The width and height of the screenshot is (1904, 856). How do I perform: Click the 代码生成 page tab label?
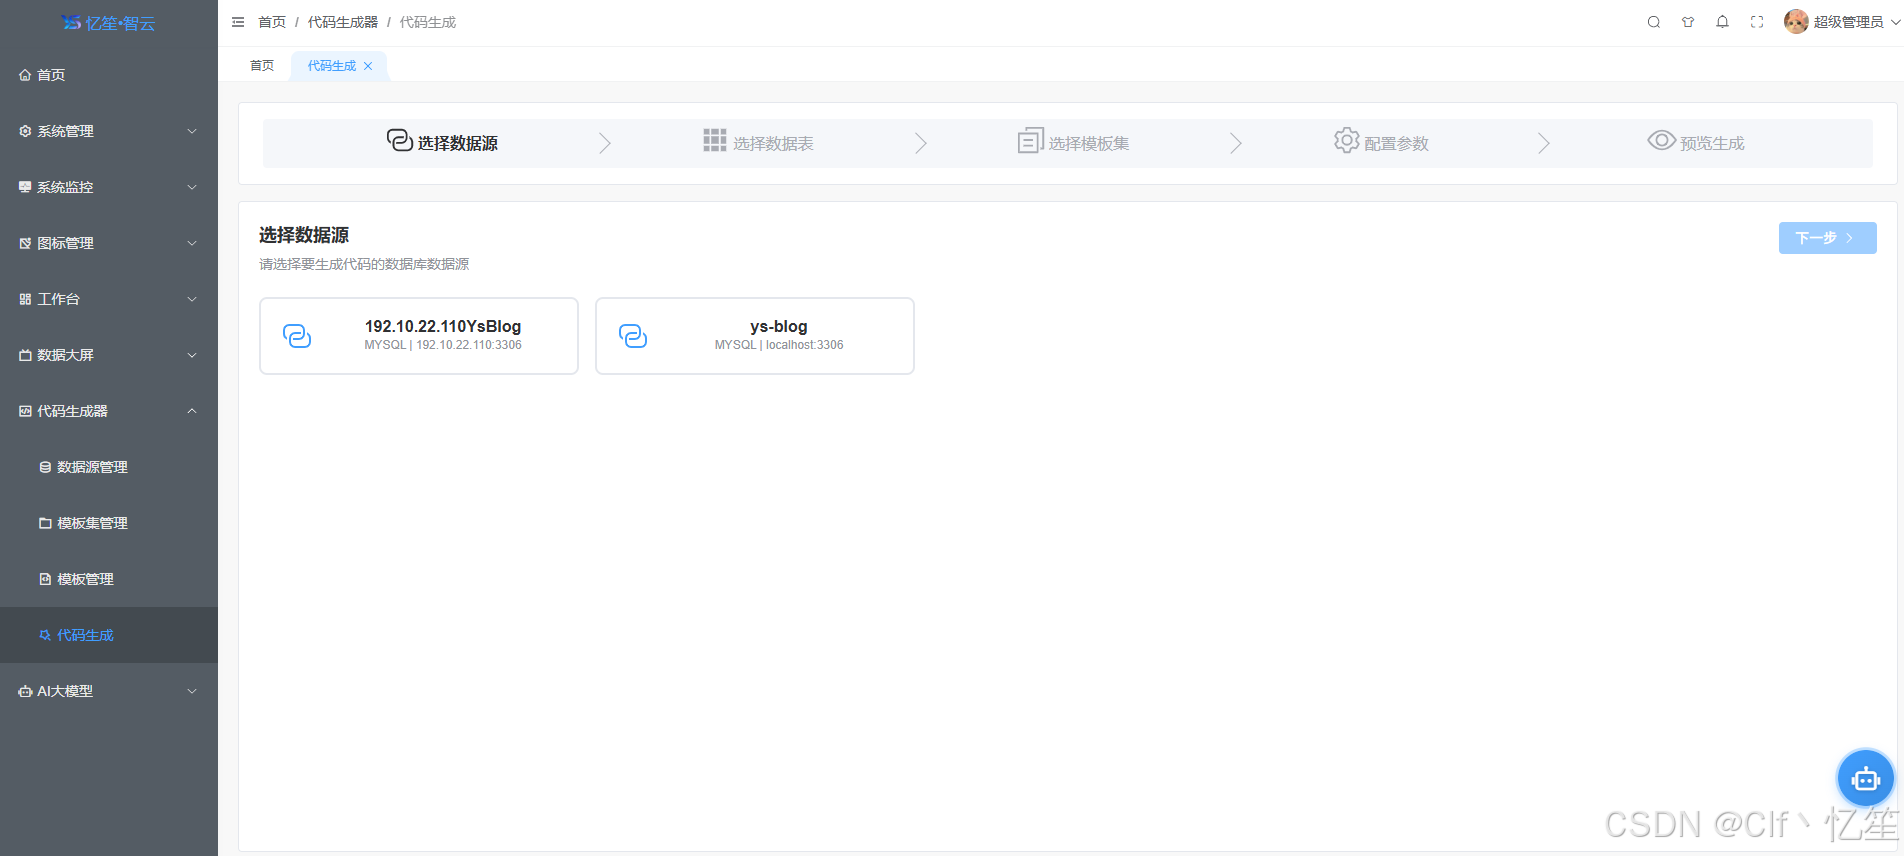pyautogui.click(x=332, y=66)
